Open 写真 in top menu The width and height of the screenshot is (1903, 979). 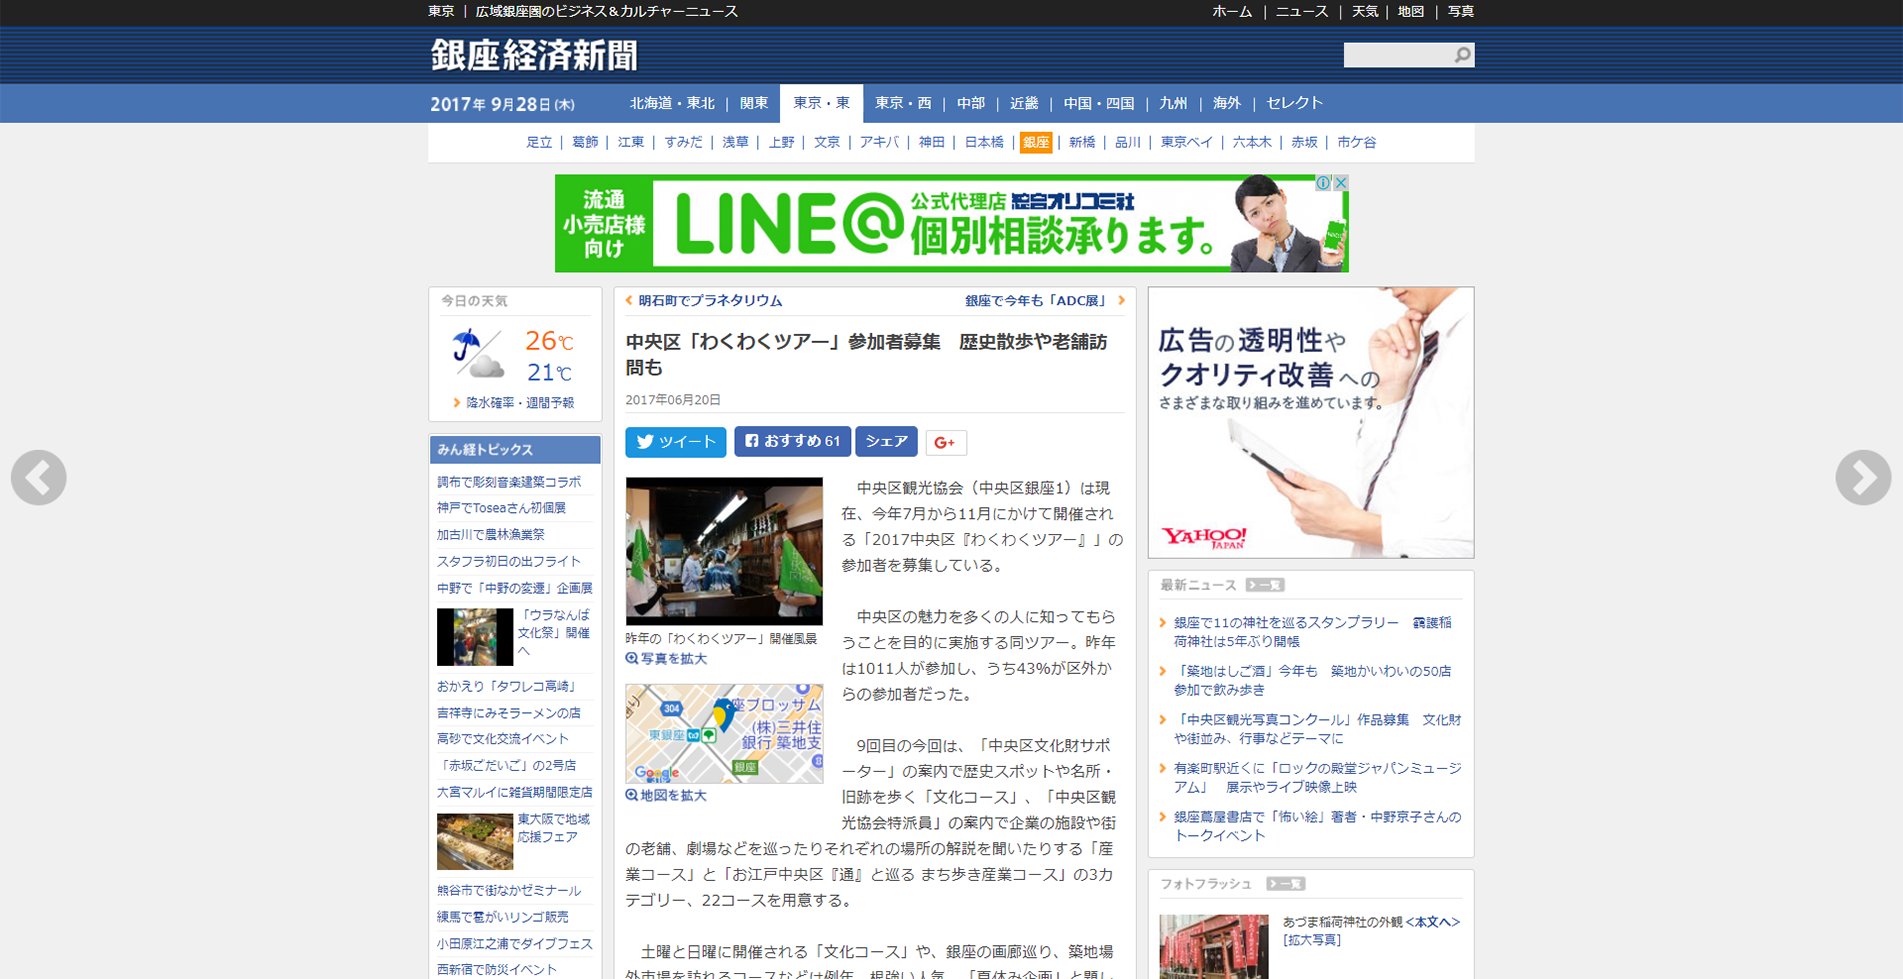pos(1461,12)
